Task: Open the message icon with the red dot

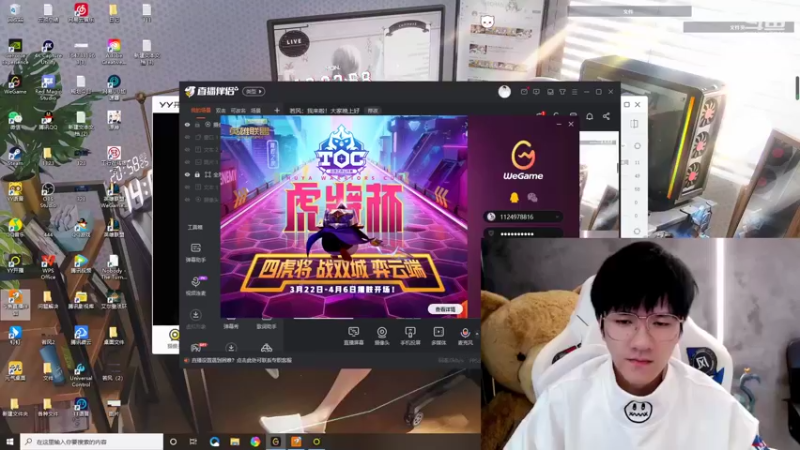Action: coord(524,91)
